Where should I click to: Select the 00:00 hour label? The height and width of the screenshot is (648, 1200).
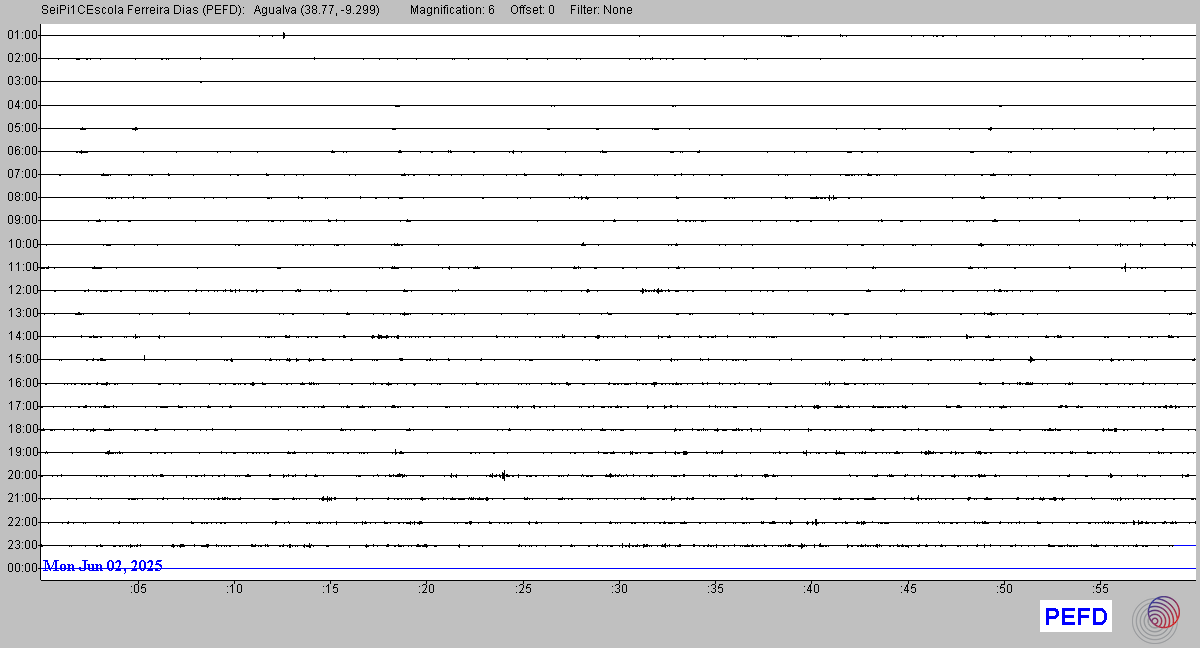point(22,568)
